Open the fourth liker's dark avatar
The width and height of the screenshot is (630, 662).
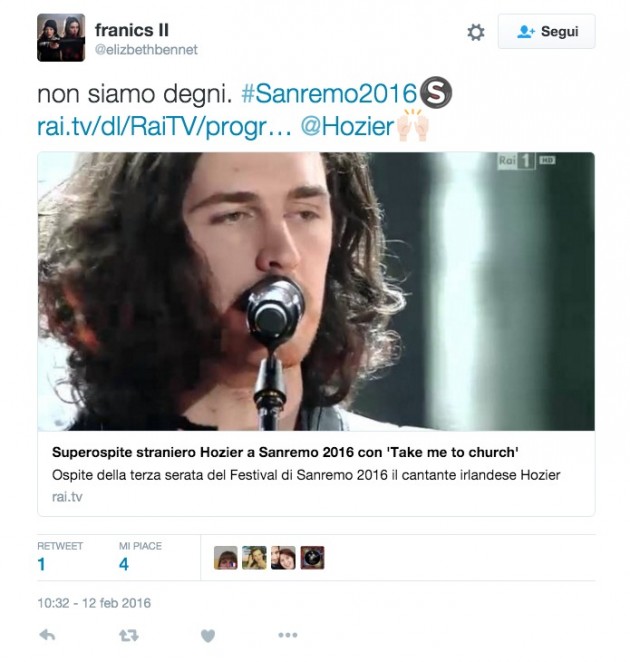[312, 557]
